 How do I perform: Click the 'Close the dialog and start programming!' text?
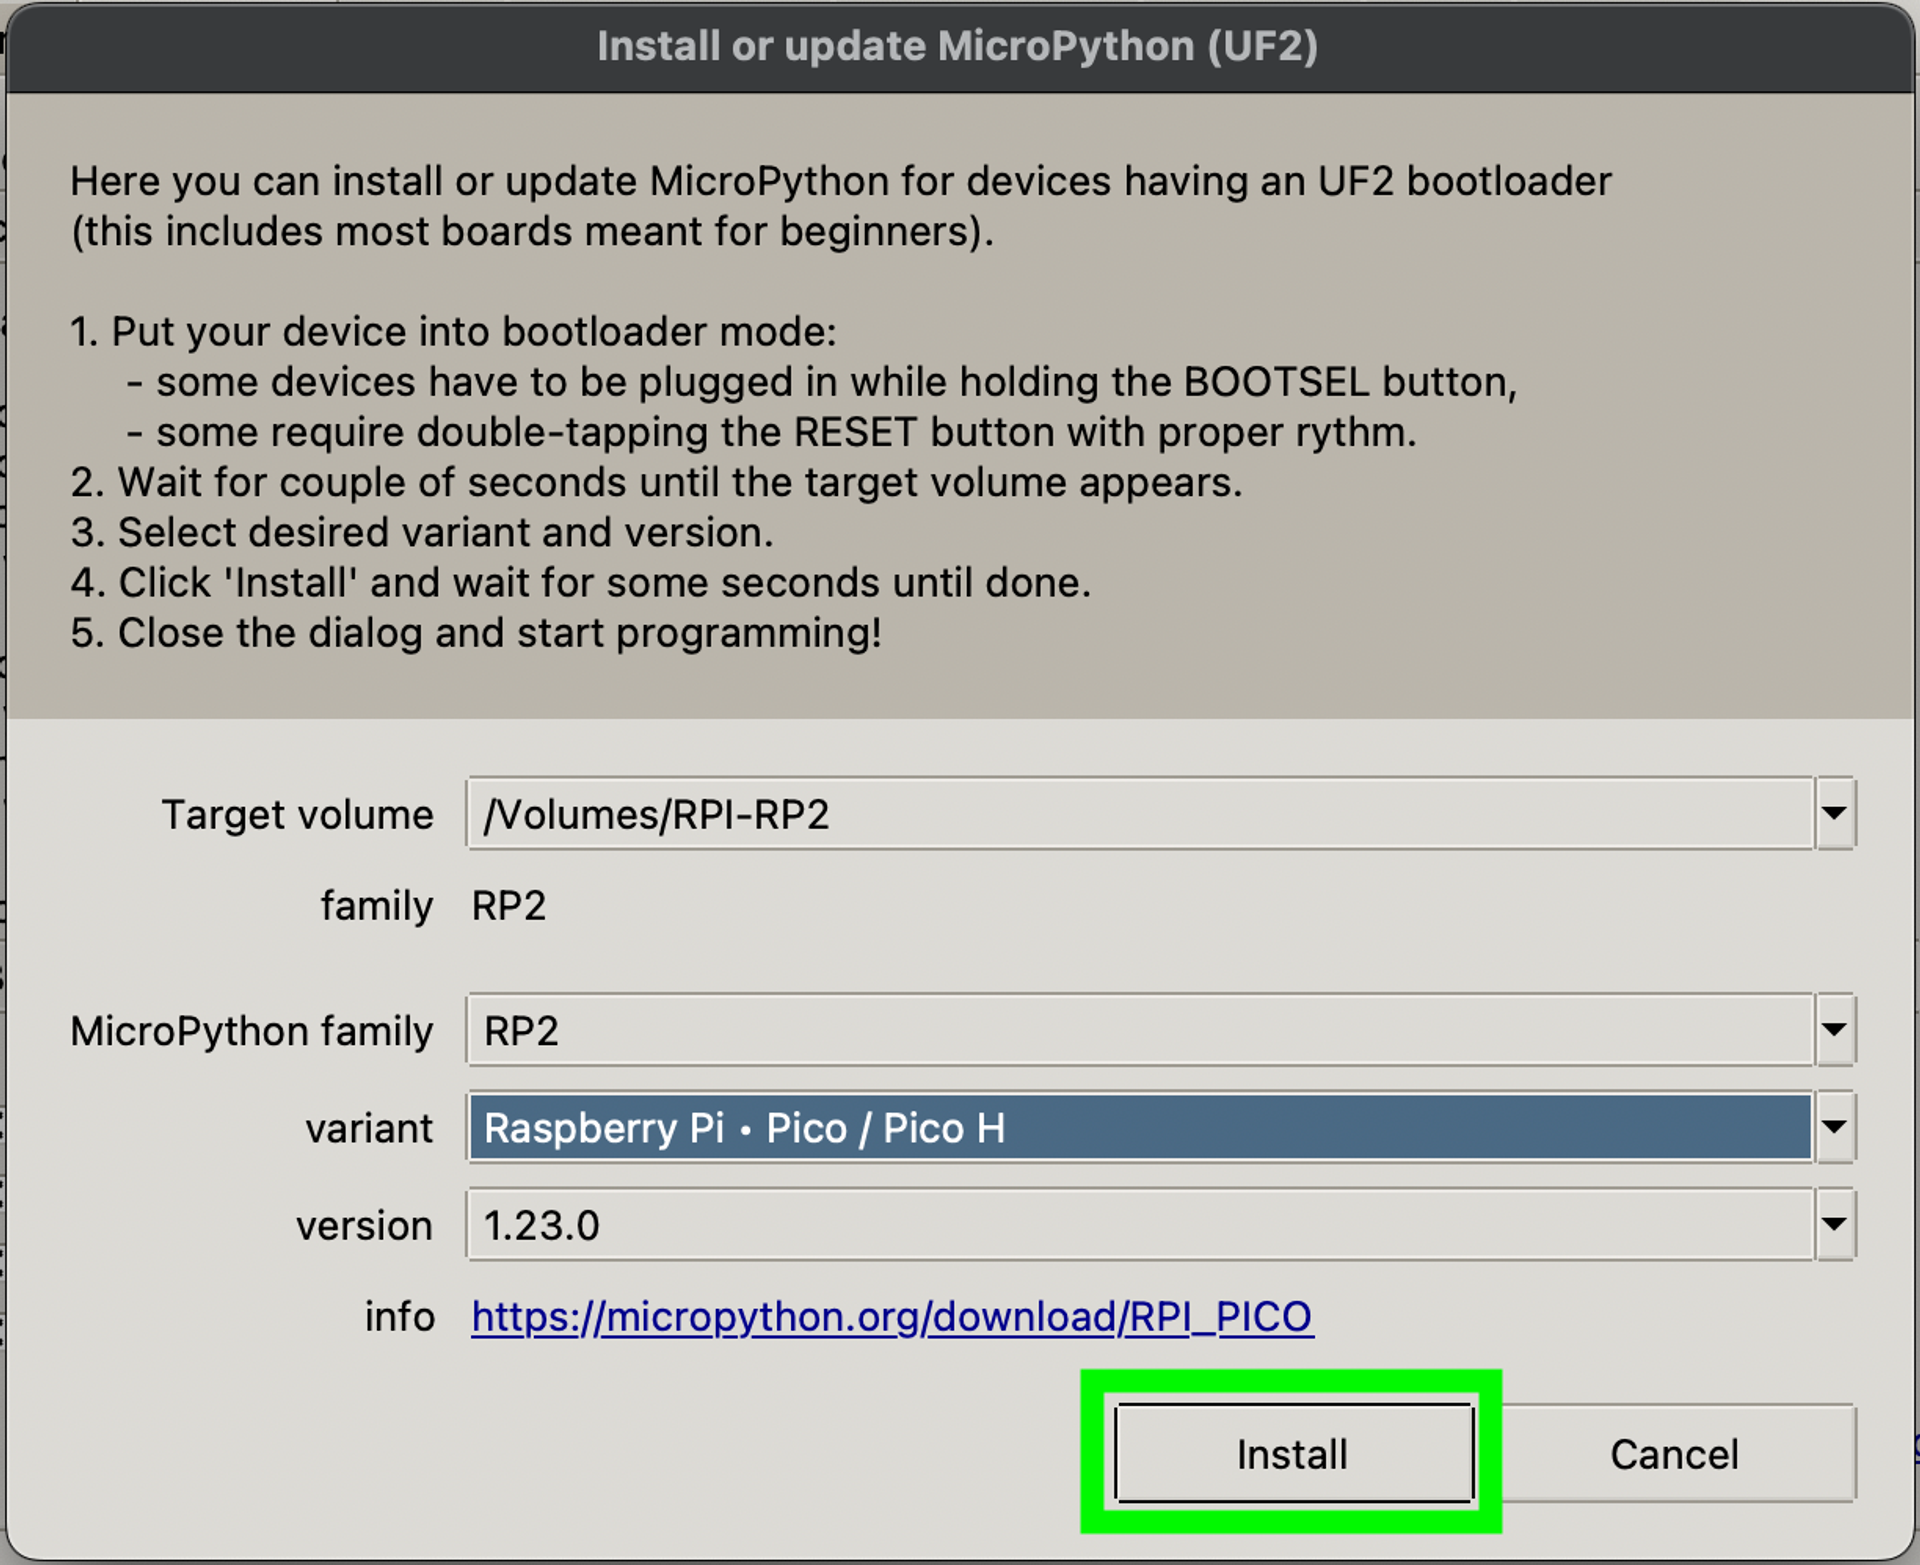(x=476, y=632)
